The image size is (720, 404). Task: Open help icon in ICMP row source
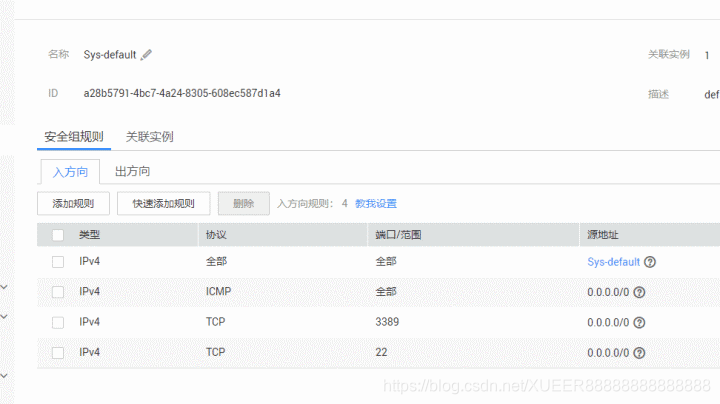pos(639,292)
